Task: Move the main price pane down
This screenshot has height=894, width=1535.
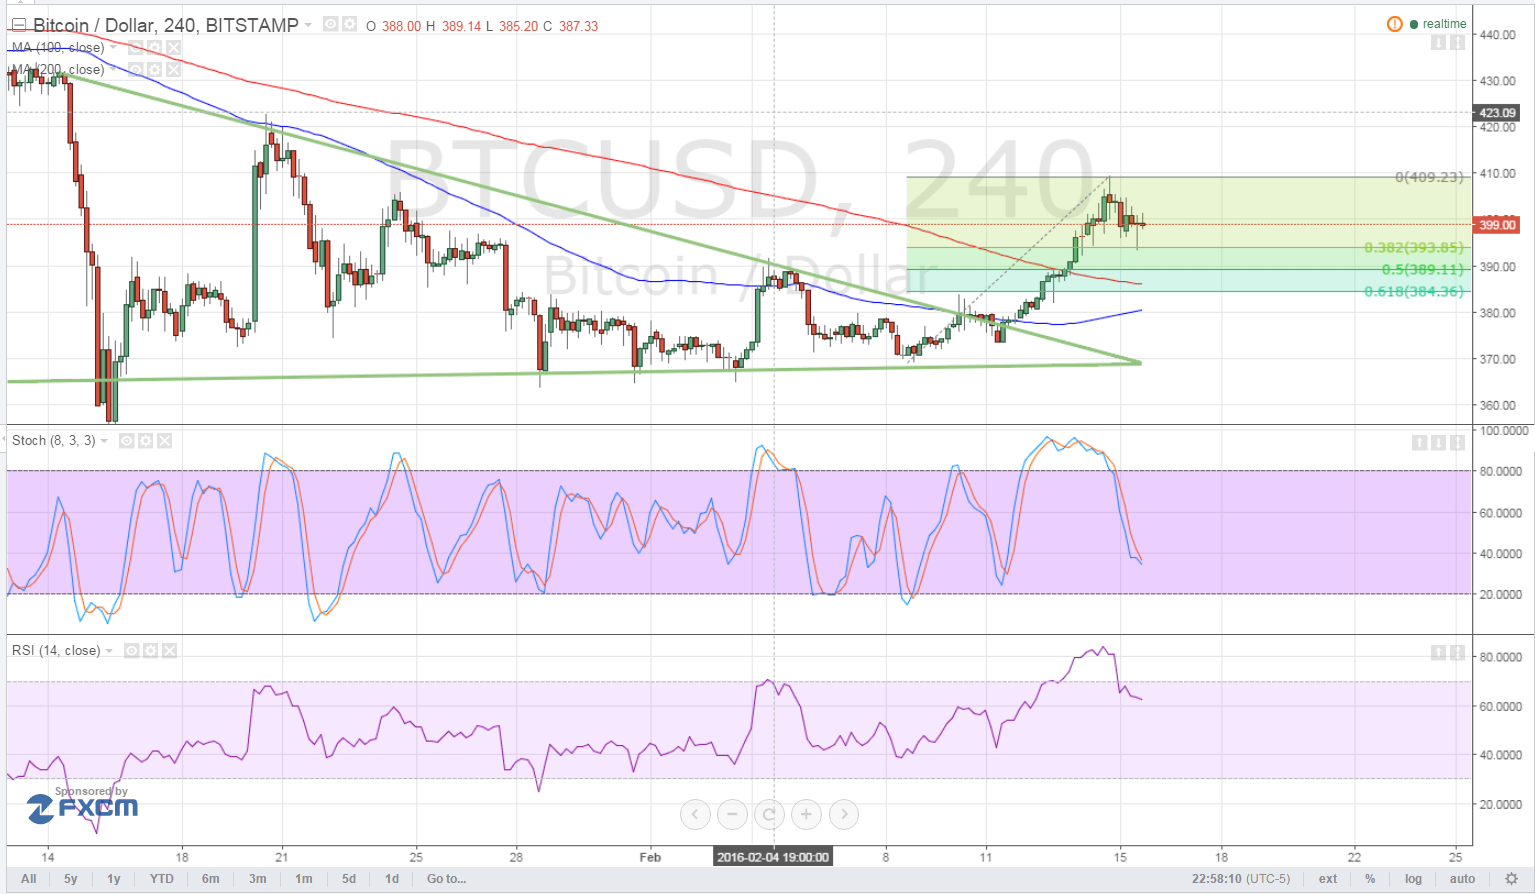Action: (x=1438, y=42)
